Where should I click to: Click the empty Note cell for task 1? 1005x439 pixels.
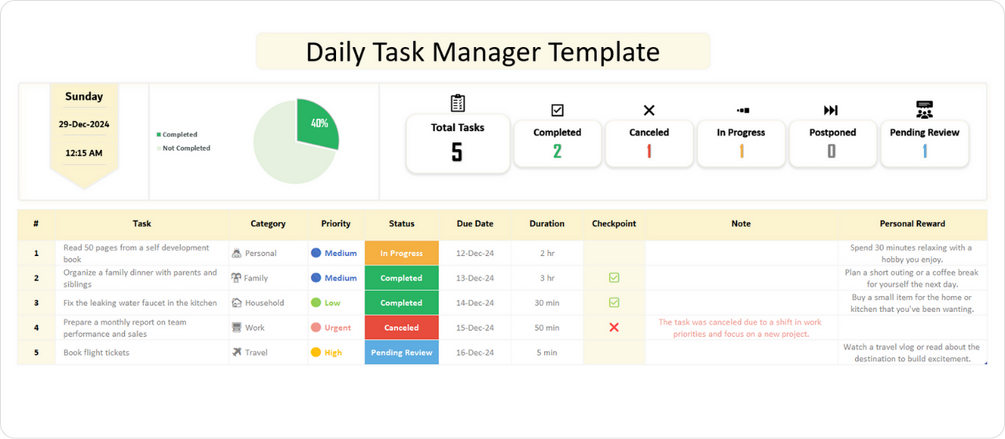coord(741,253)
